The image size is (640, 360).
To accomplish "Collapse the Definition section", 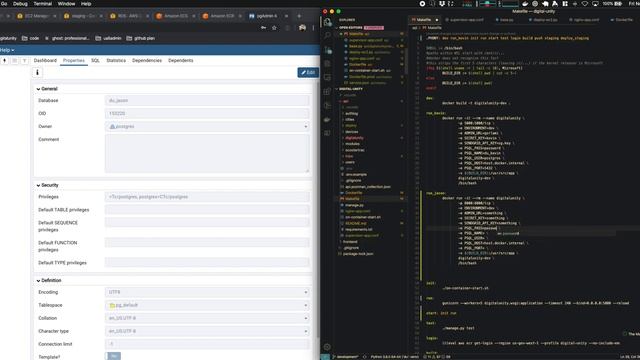I will tap(49, 280).
